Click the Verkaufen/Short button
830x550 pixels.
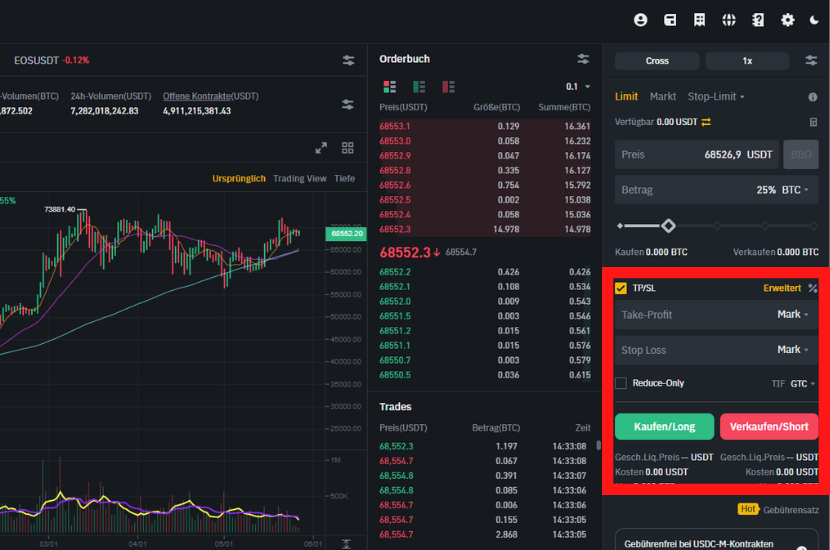pos(768,427)
